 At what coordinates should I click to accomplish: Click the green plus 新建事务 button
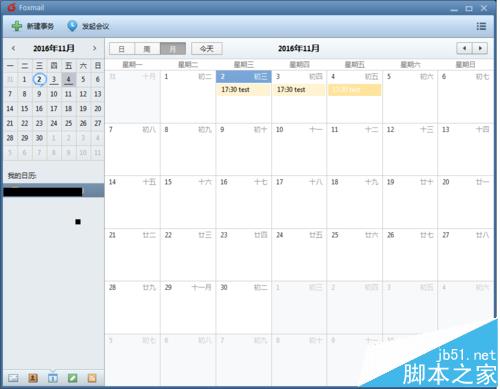click(x=32, y=26)
